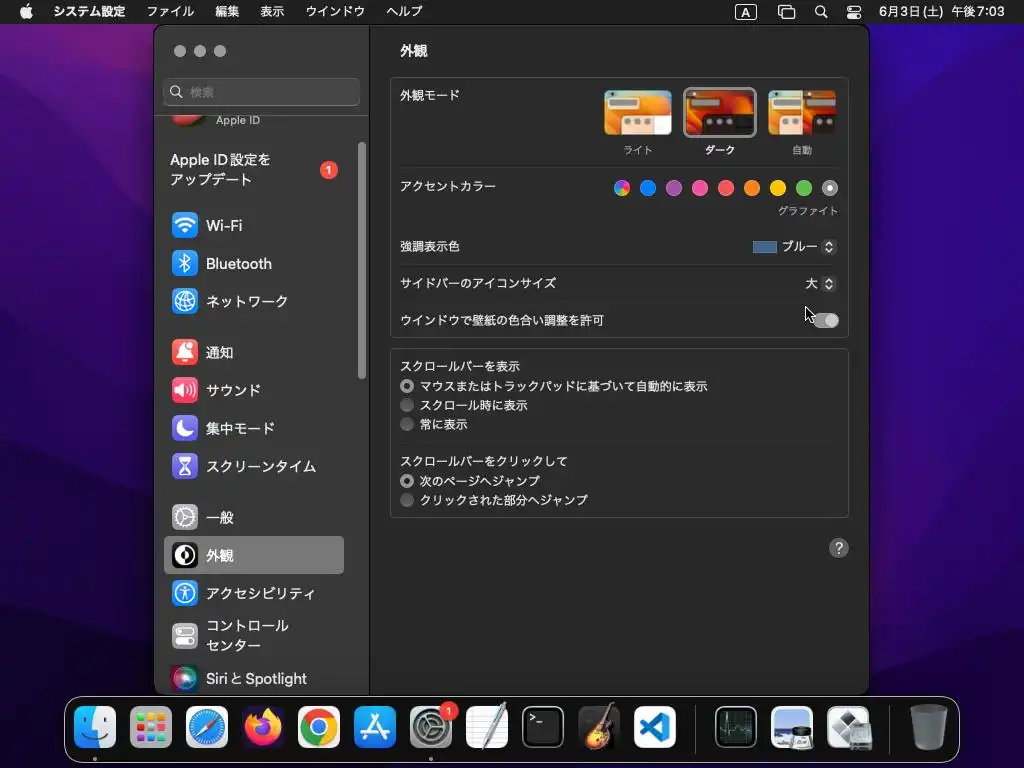Choose yellow accent color
Screen dimensions: 1024x768
778,188
